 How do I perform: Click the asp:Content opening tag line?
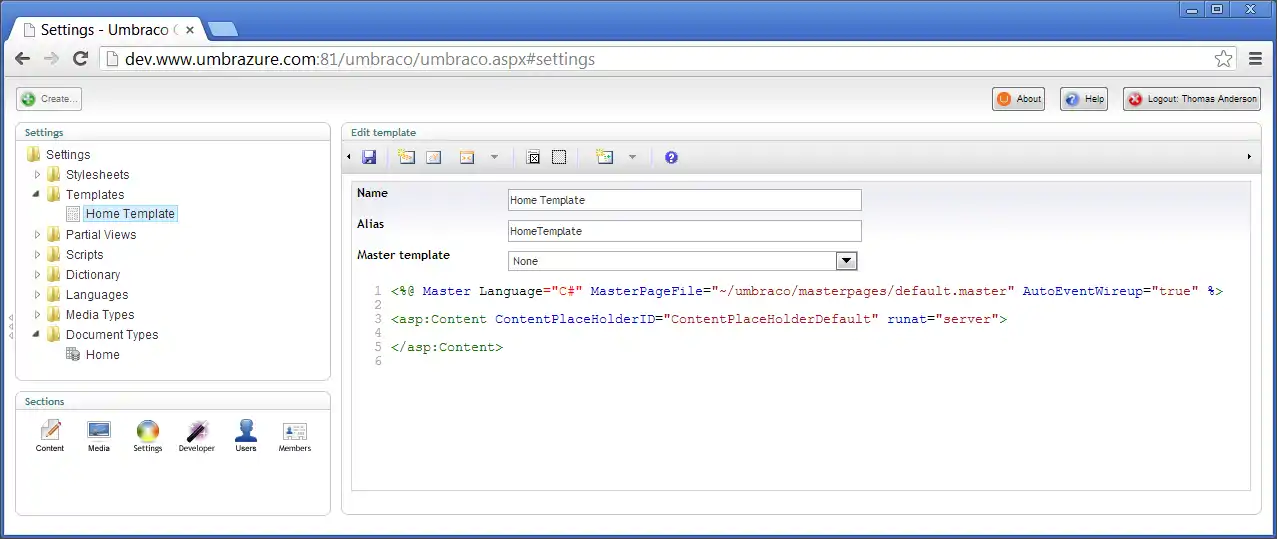(699, 319)
